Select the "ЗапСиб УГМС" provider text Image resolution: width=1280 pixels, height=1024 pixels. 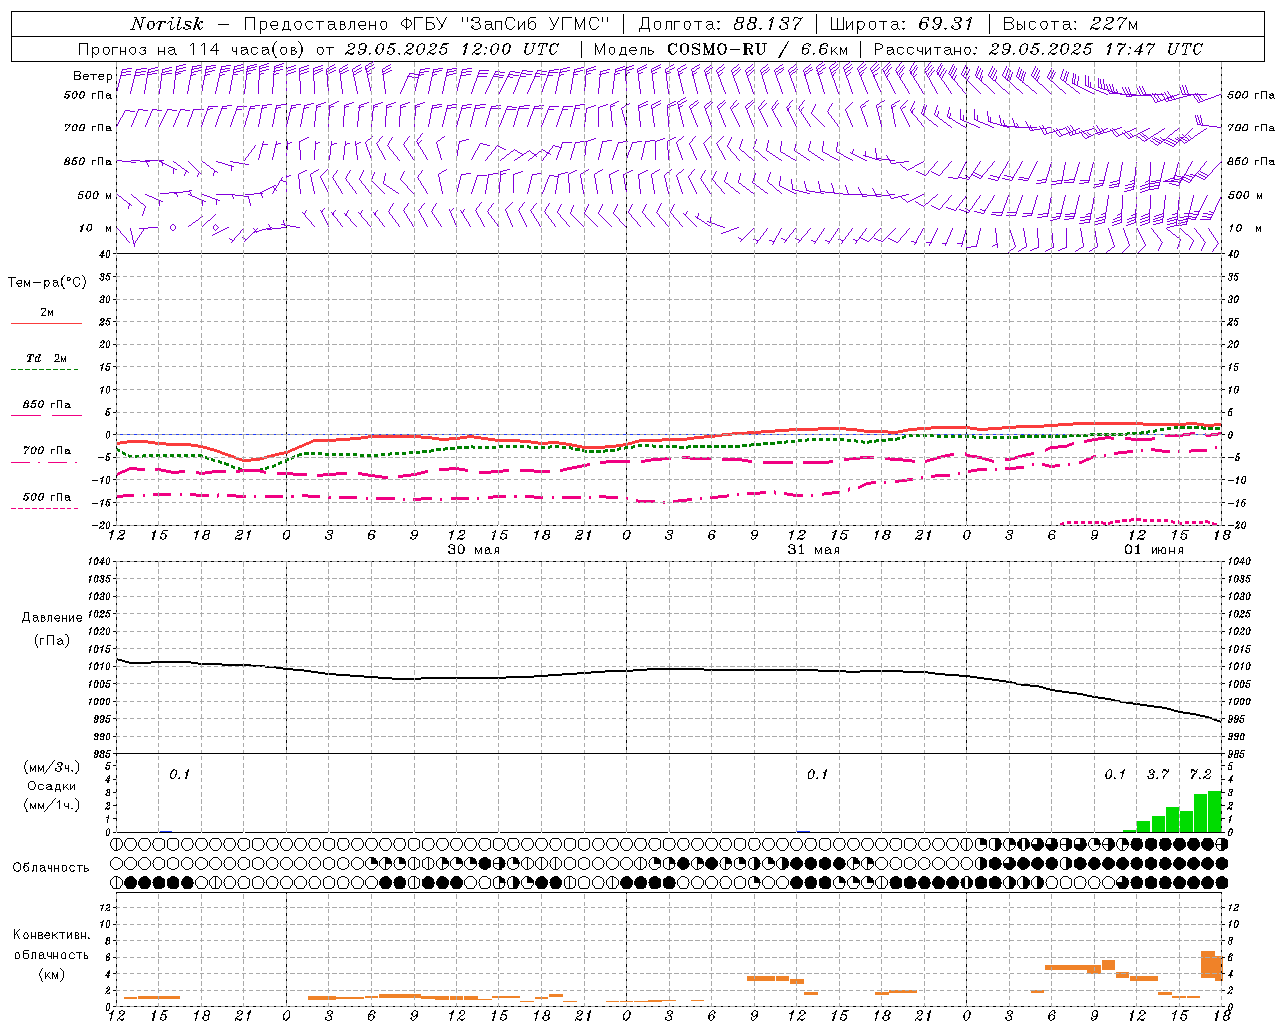[x=534, y=24]
